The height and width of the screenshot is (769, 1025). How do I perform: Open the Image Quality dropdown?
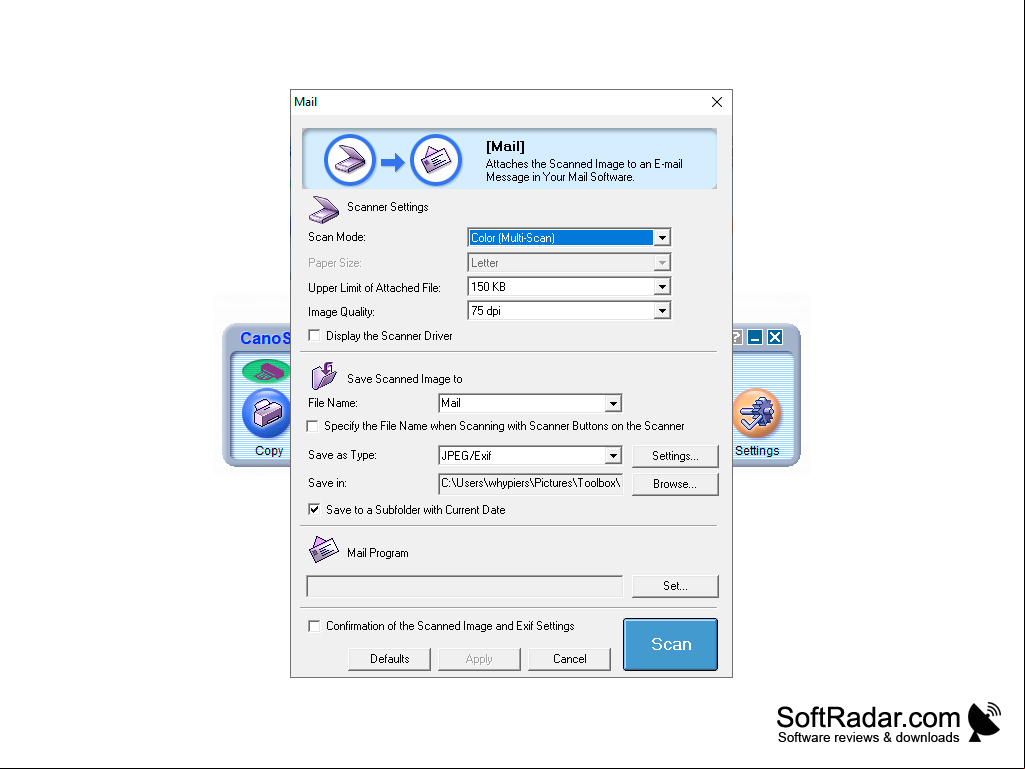662,311
